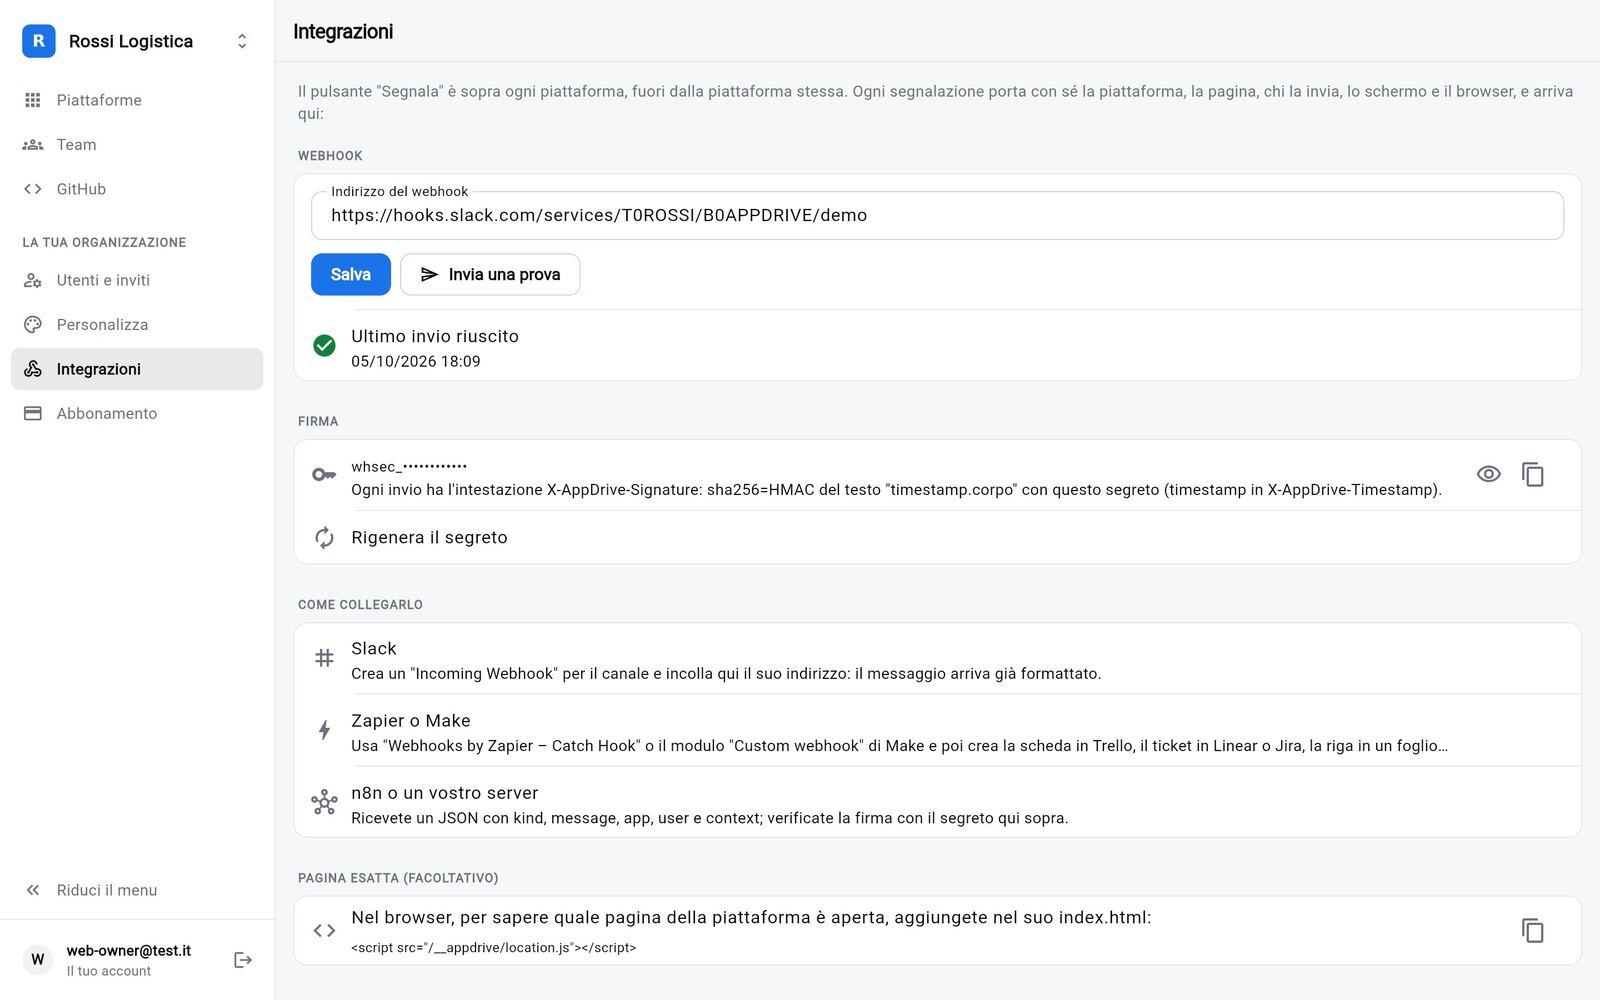Click the green success checkmark icon
Screen dimensions: 1600x1000
(x=324, y=346)
